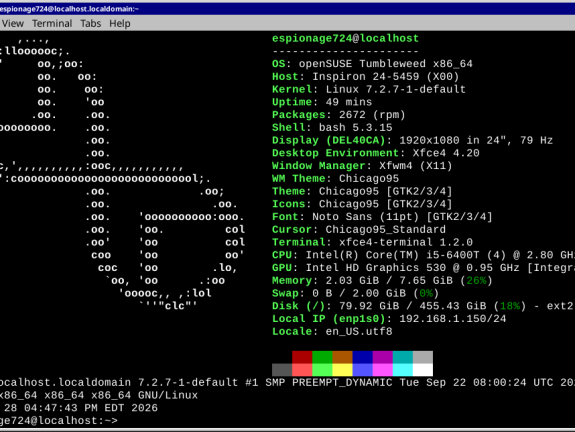
Task: Click the brown-orange color block
Action: (x=343, y=357)
